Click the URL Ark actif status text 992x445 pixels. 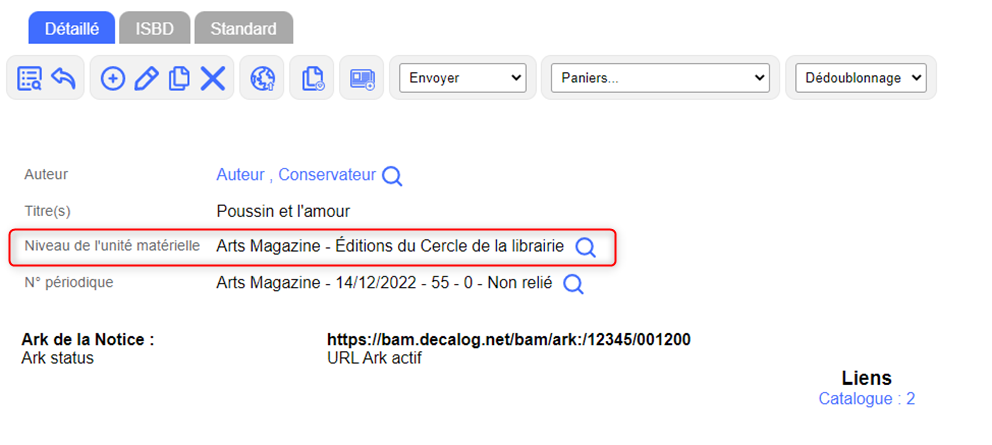pos(374,358)
